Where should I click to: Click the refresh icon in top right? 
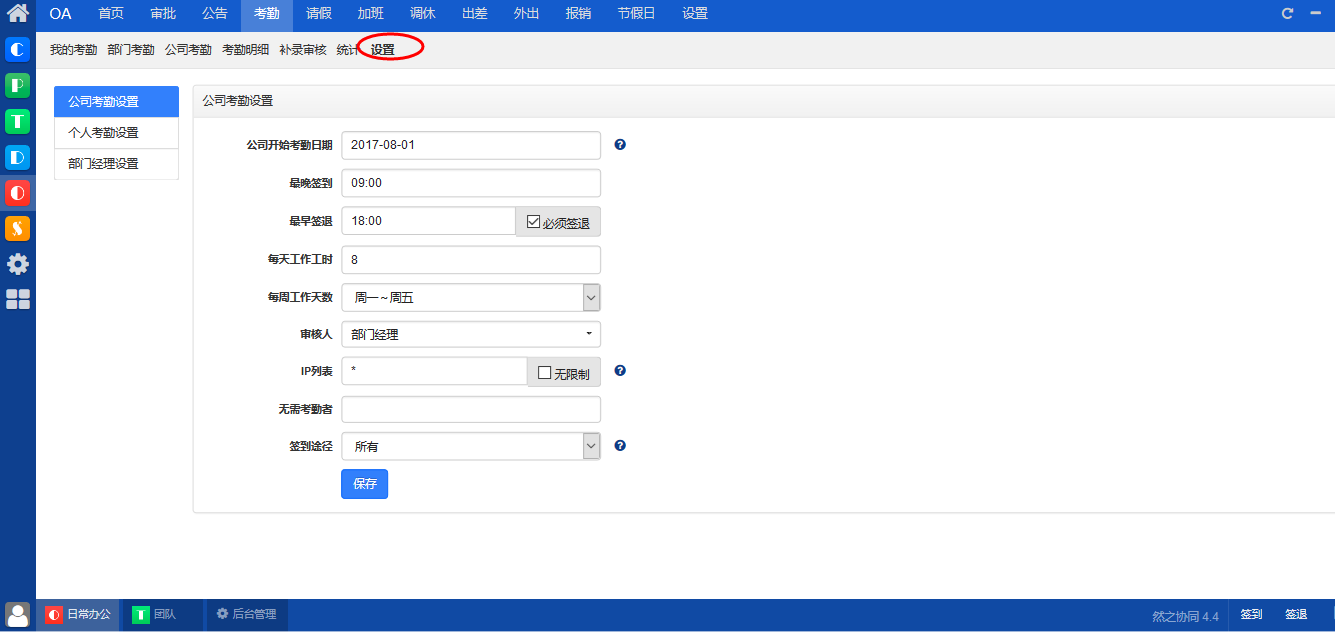click(1287, 14)
